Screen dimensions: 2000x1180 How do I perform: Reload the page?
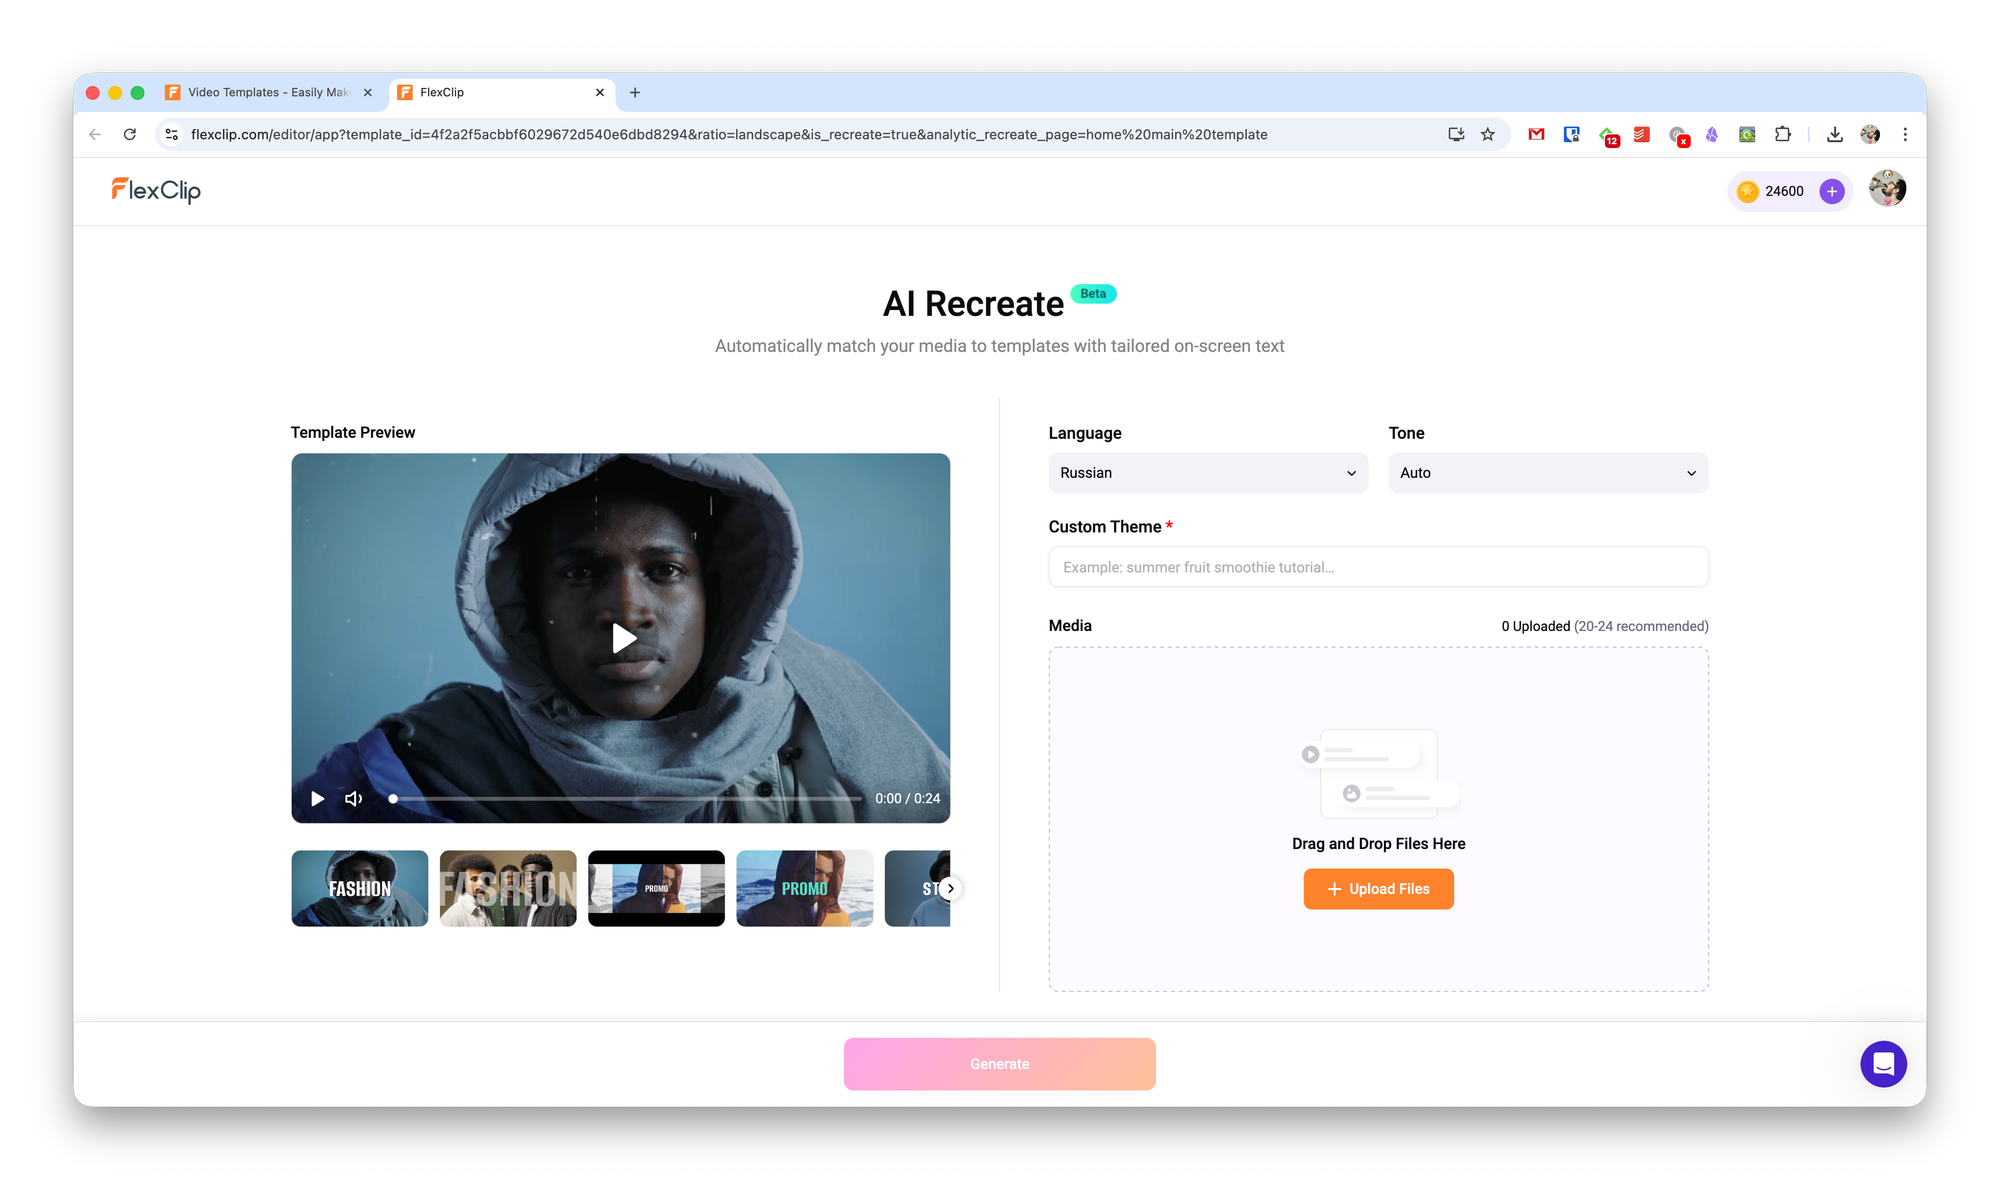[130, 134]
